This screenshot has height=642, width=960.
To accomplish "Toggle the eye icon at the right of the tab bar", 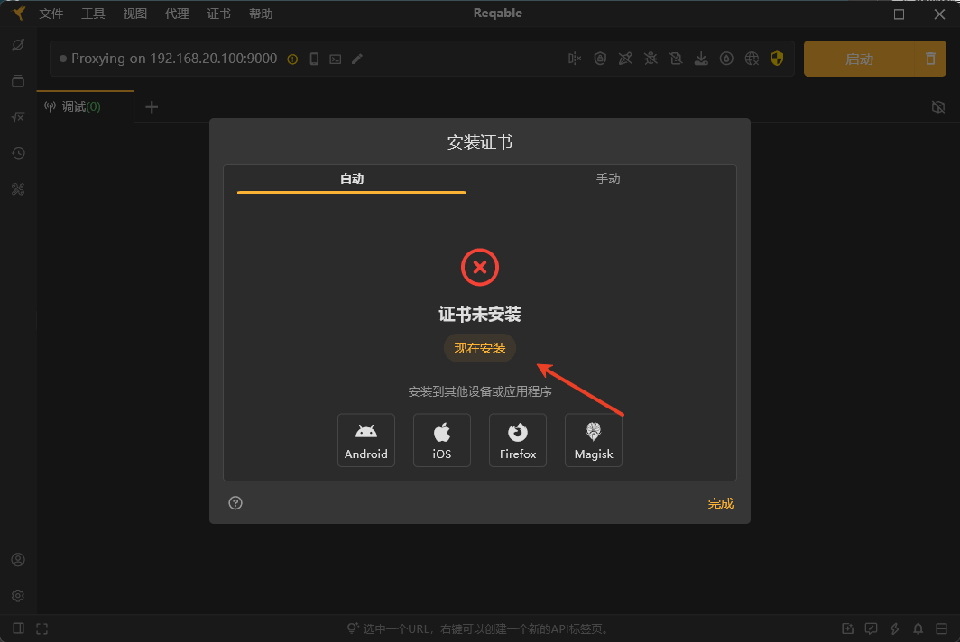I will tap(938, 106).
